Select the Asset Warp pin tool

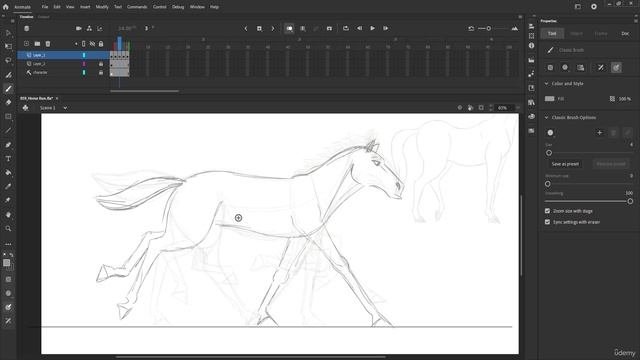[x=8, y=200]
